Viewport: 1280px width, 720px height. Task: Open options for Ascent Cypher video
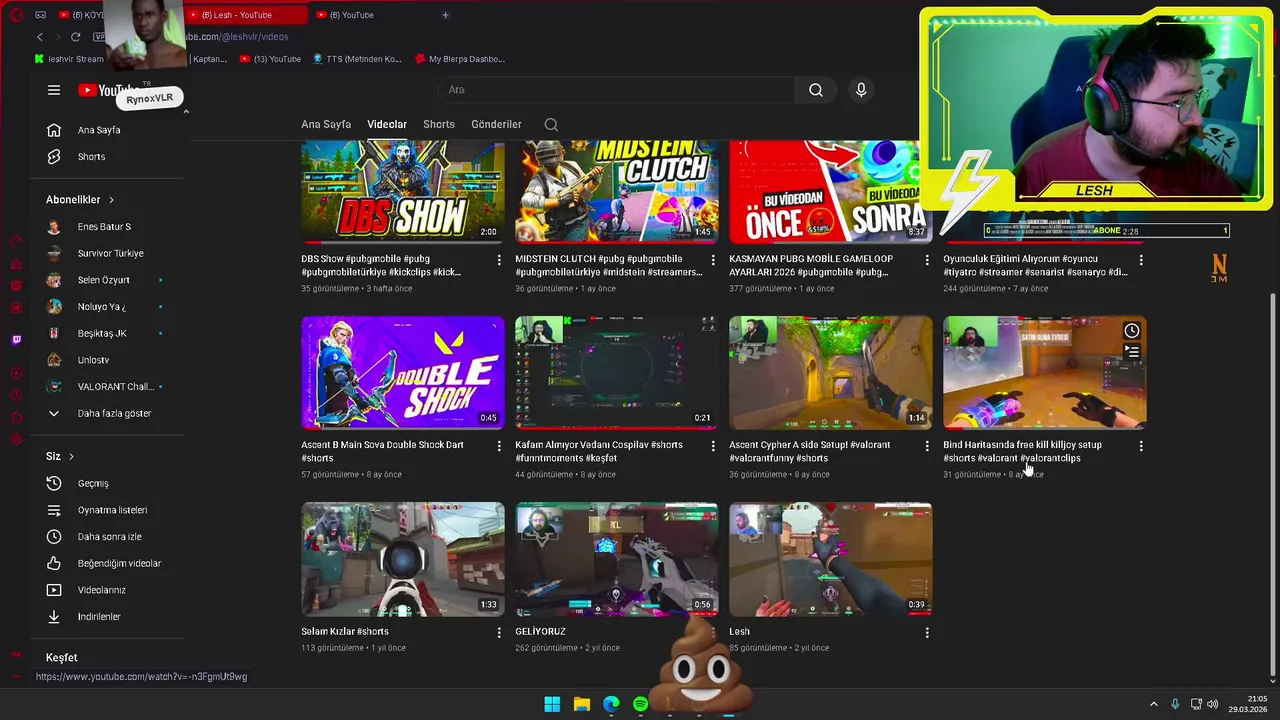(x=927, y=446)
